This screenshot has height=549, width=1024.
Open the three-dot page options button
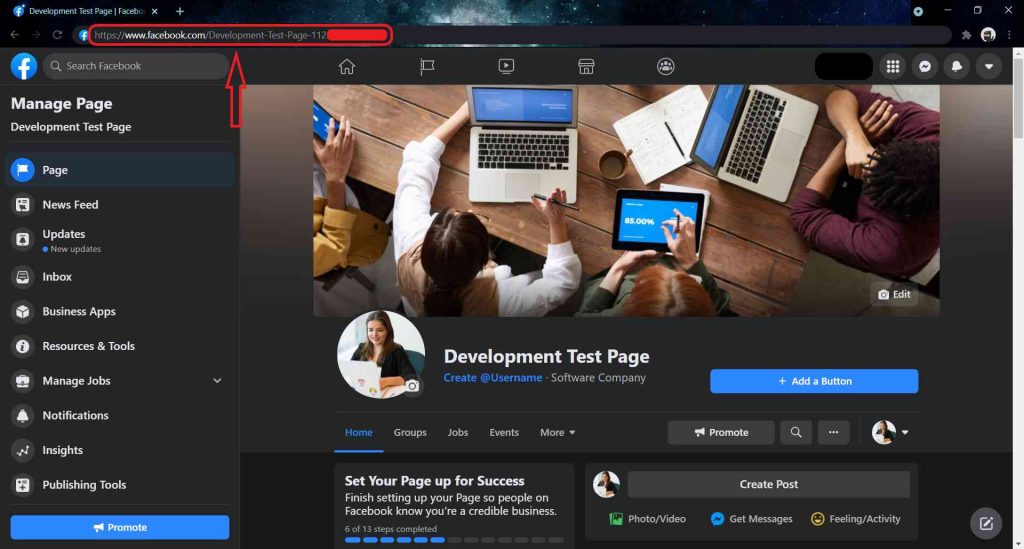(833, 432)
